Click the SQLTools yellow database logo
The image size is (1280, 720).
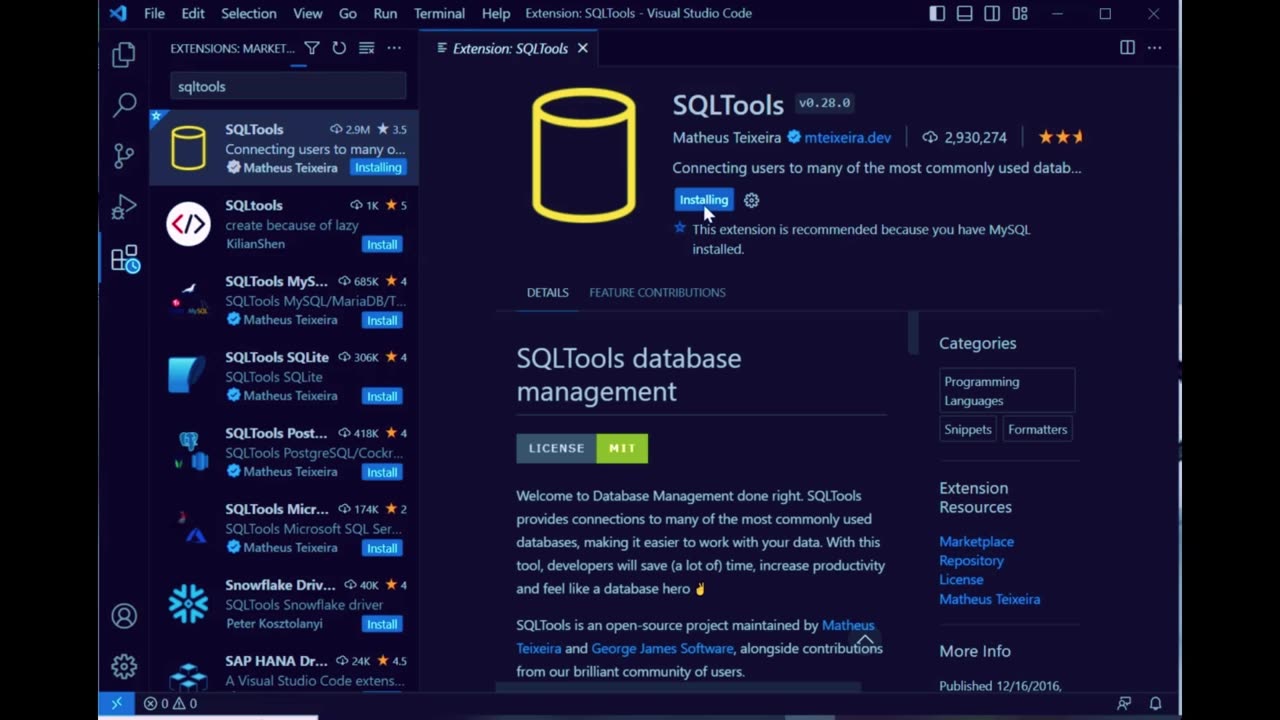584,155
